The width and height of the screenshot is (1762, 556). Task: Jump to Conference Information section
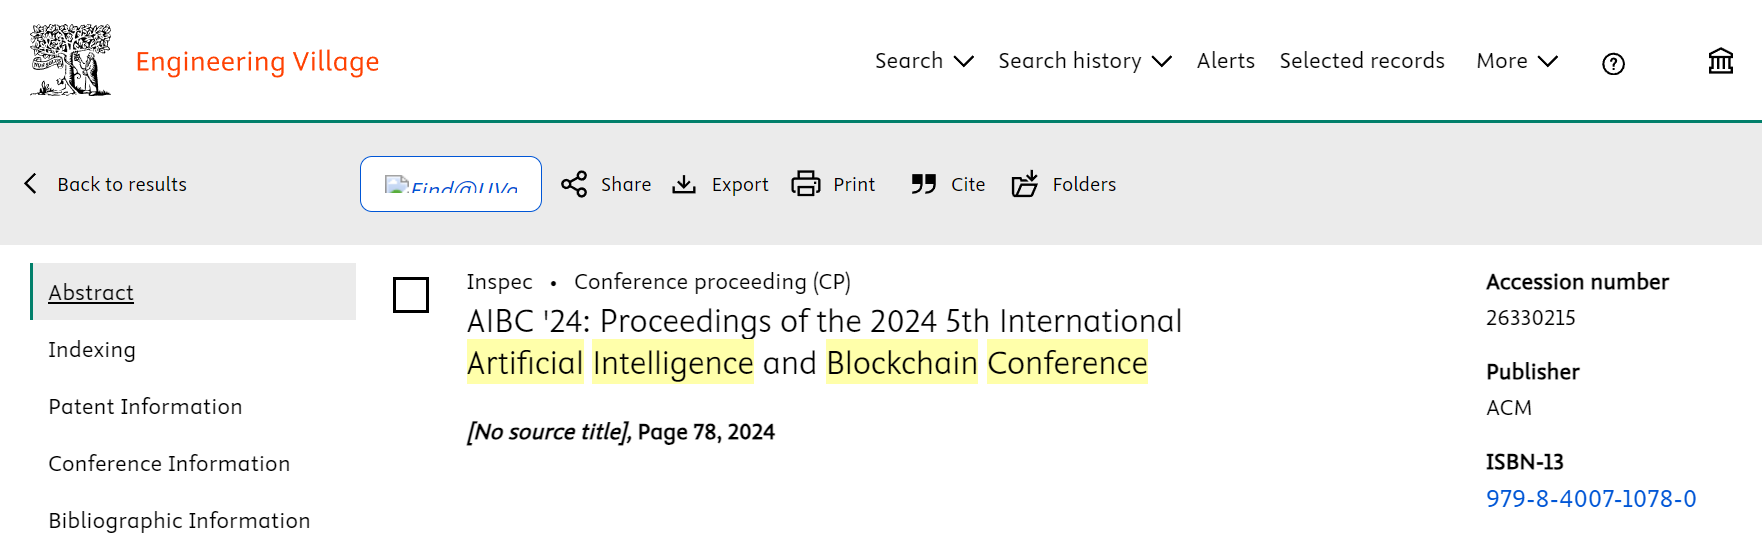coord(169,464)
